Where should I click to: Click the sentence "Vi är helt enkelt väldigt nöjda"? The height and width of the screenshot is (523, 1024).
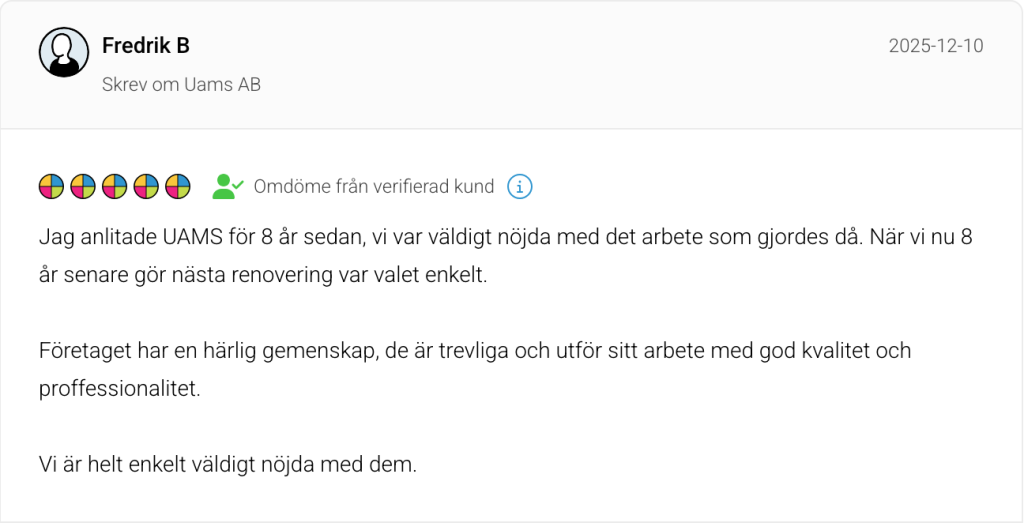tap(206, 464)
